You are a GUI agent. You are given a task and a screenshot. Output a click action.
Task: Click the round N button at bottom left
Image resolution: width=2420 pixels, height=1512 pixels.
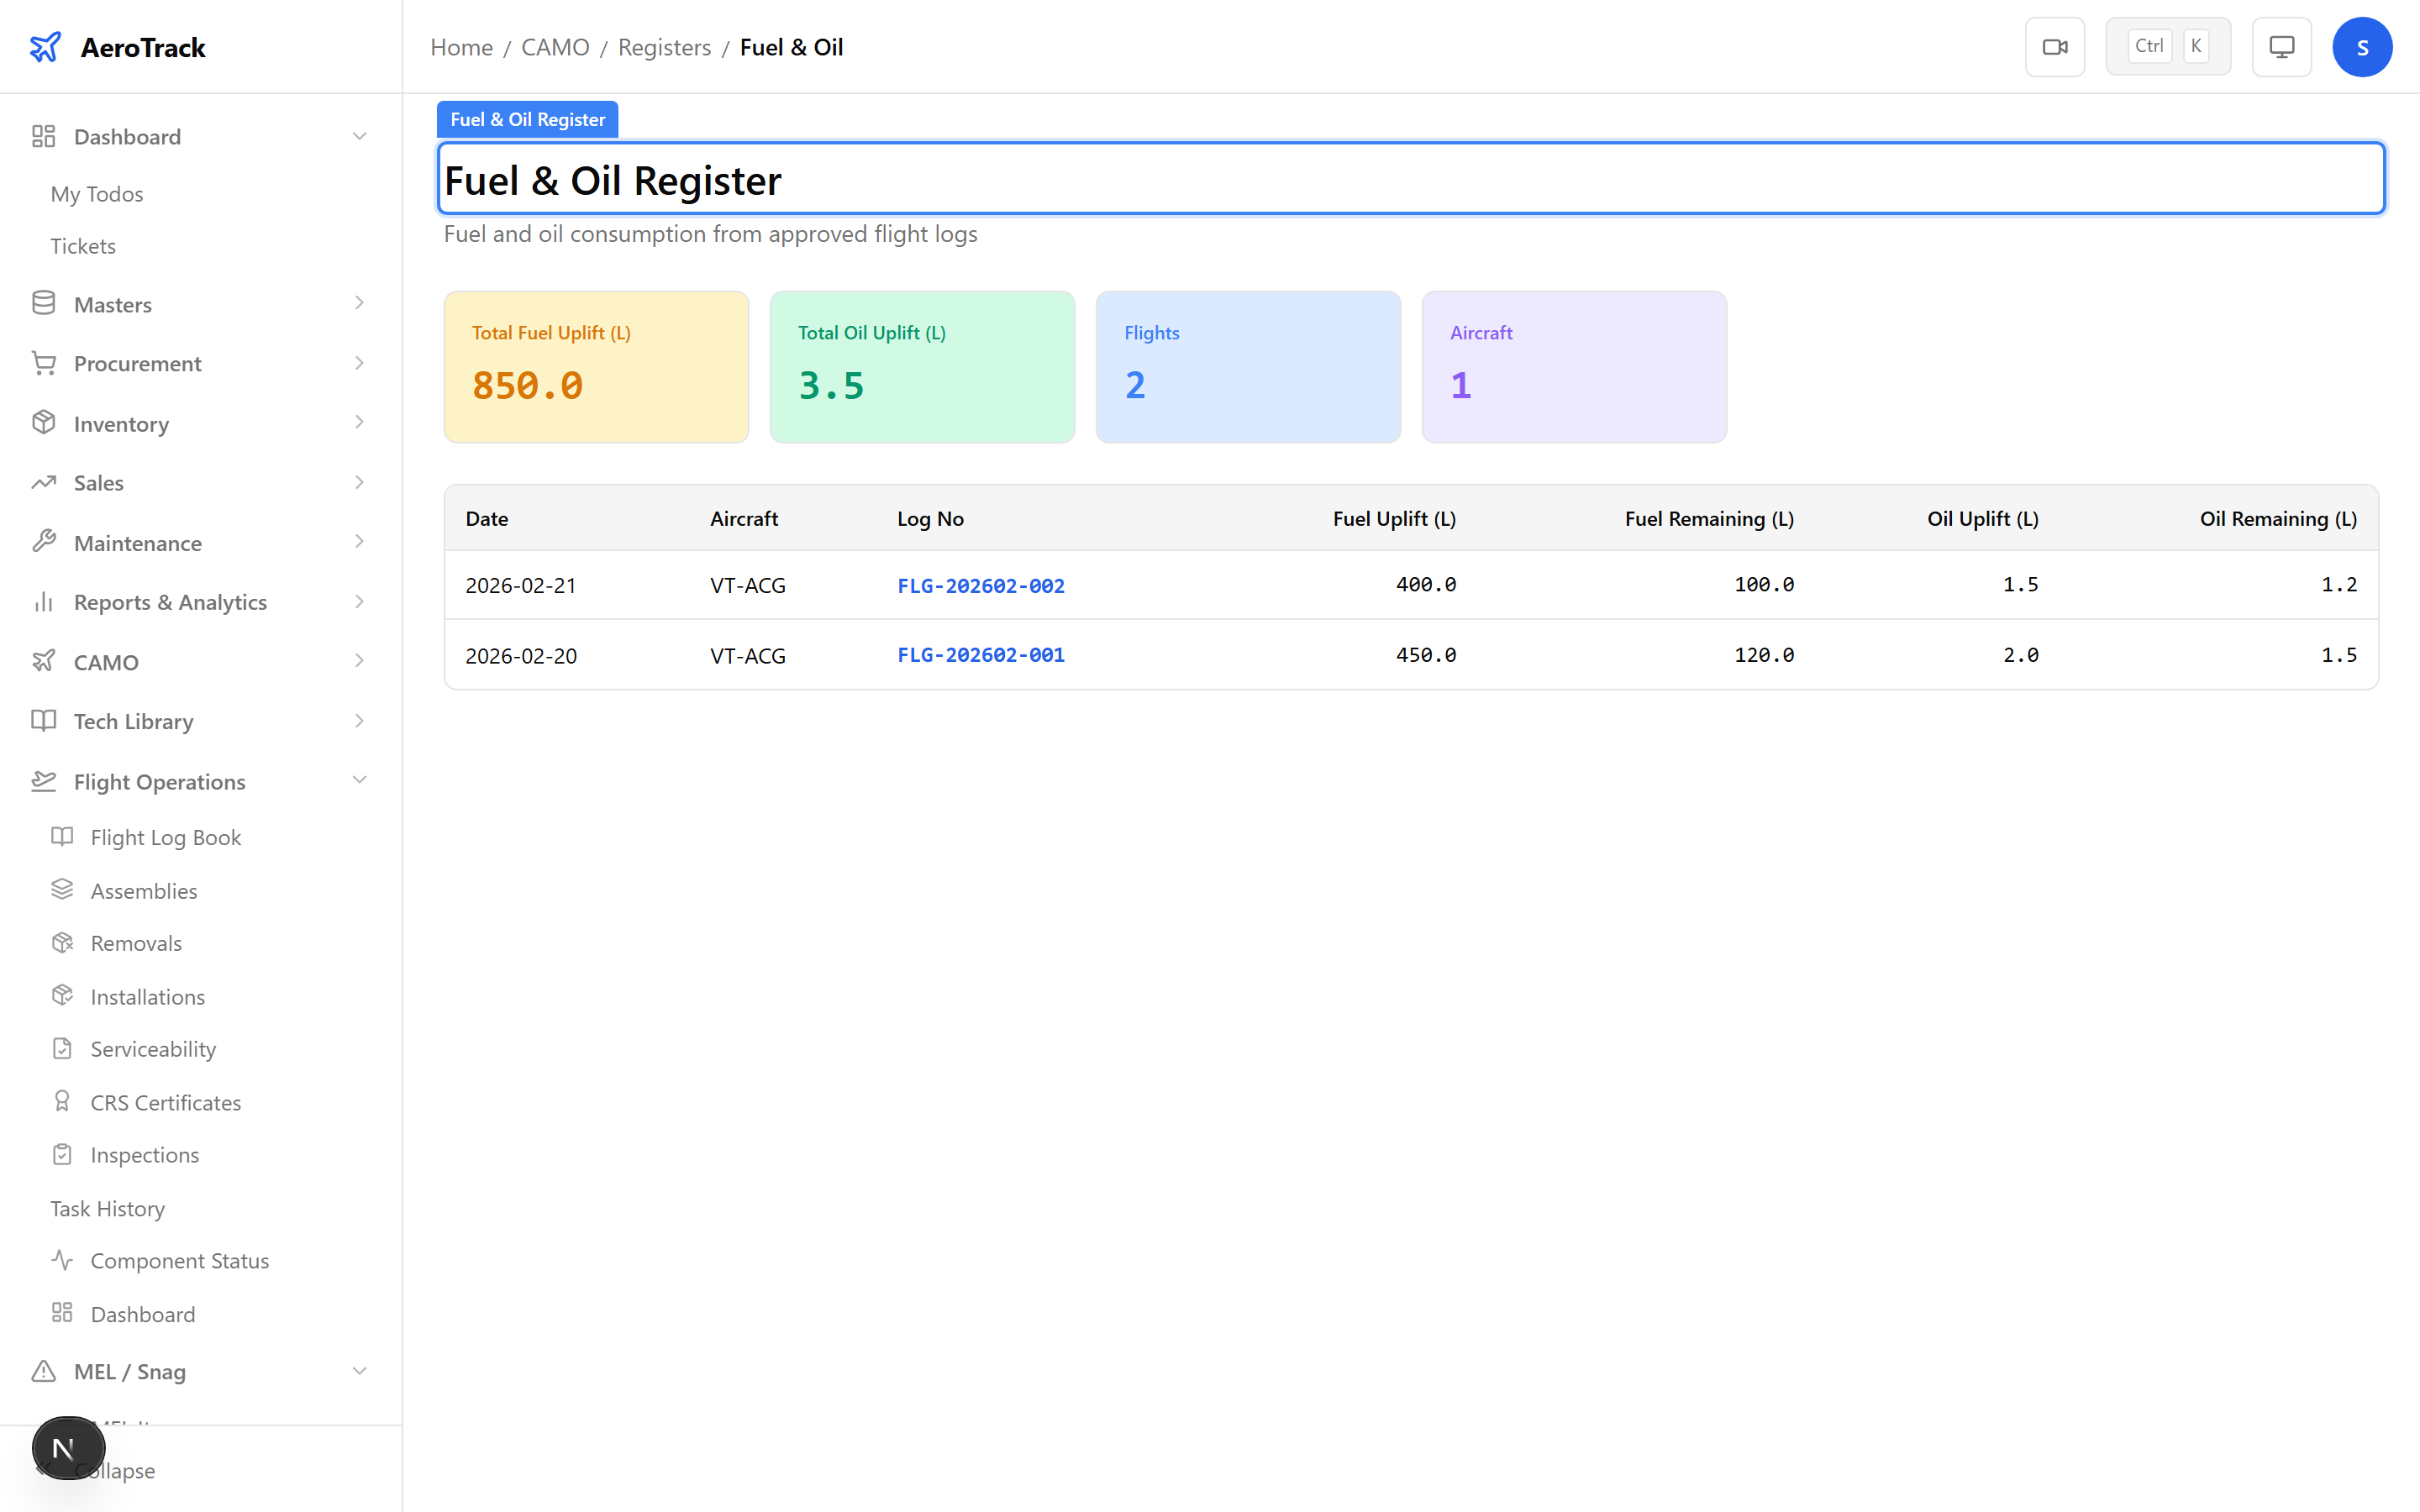click(x=67, y=1447)
